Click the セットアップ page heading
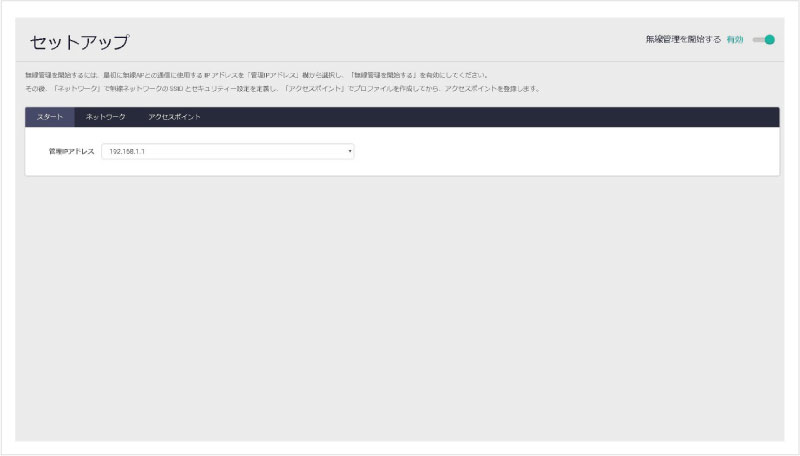 80,42
